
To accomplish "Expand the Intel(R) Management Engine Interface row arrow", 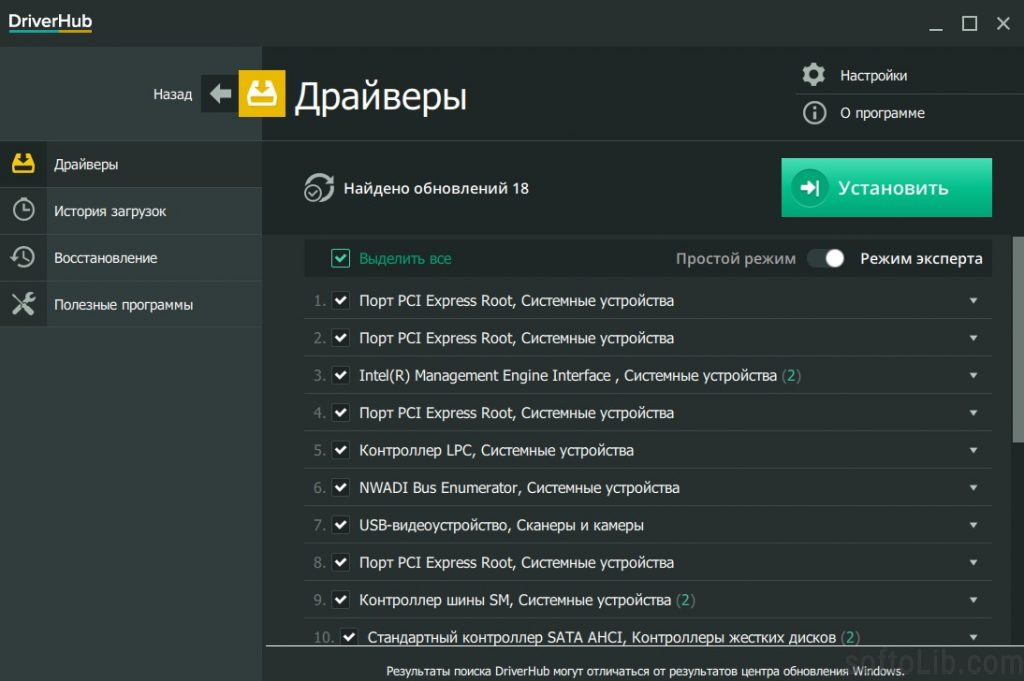I will click(973, 375).
